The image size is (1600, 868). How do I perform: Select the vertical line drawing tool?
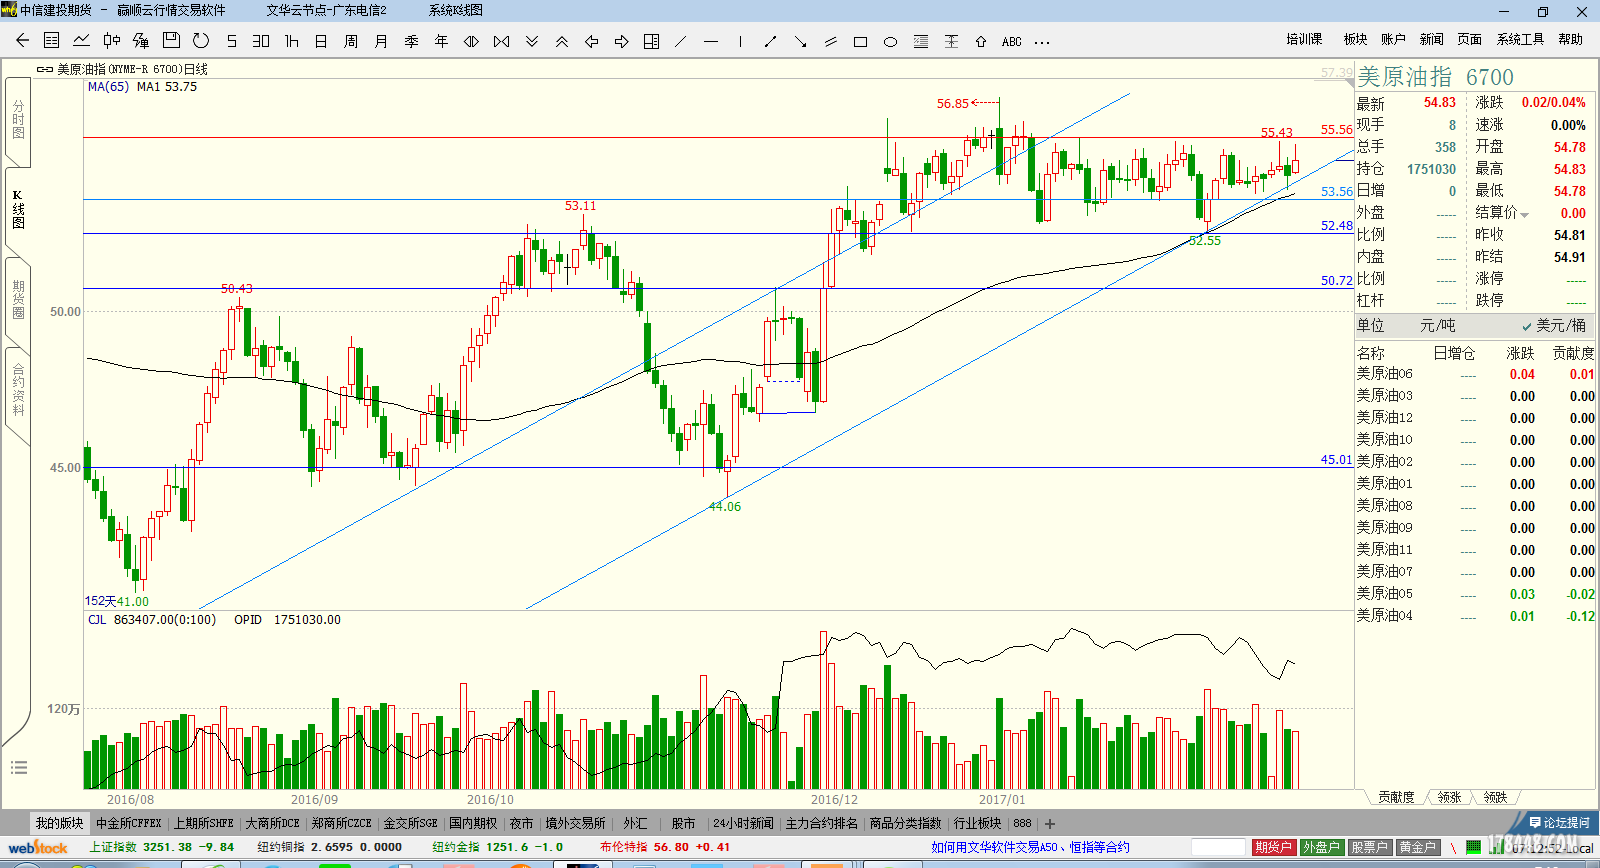pos(741,41)
